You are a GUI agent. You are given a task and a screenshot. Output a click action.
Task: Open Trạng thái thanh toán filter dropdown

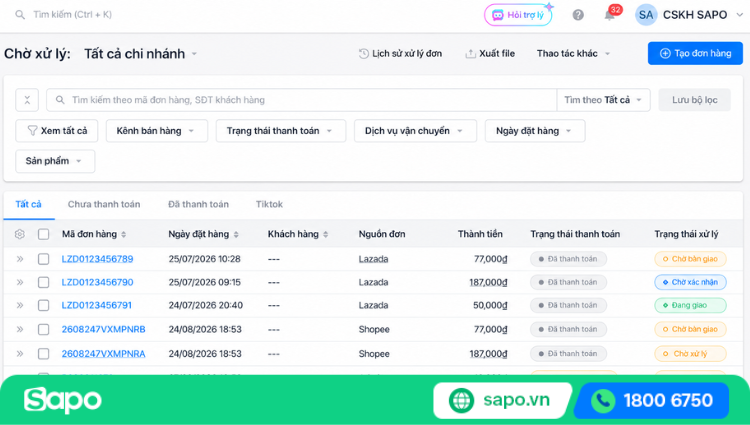click(280, 131)
